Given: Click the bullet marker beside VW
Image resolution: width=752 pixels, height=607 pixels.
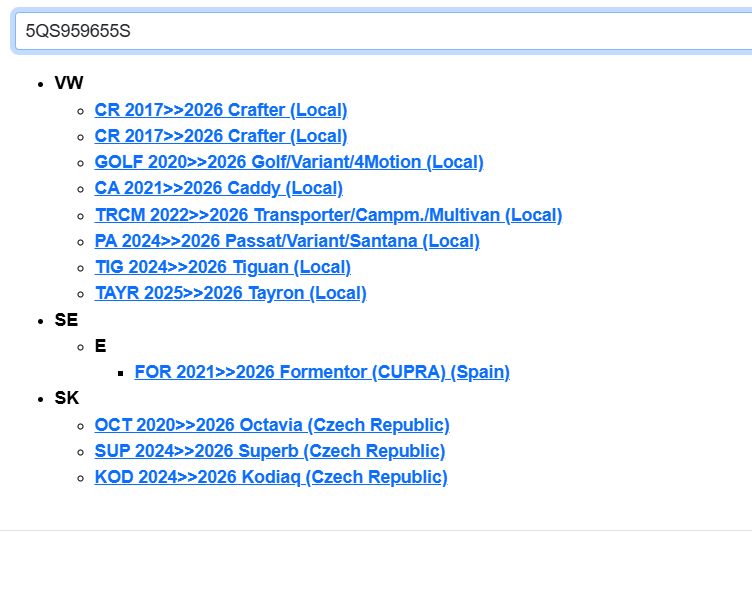Looking at the screenshot, I should [40, 84].
